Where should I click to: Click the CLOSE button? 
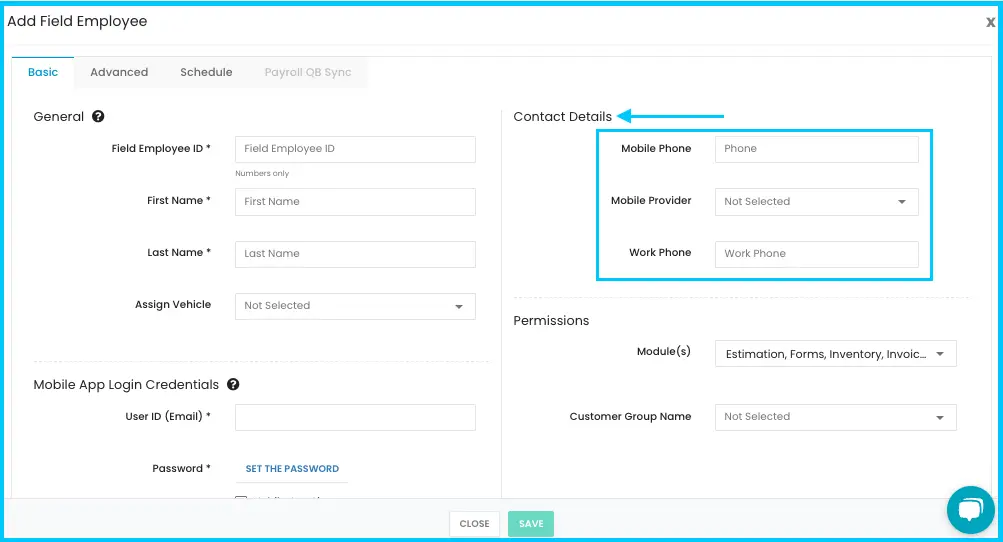pyautogui.click(x=474, y=523)
